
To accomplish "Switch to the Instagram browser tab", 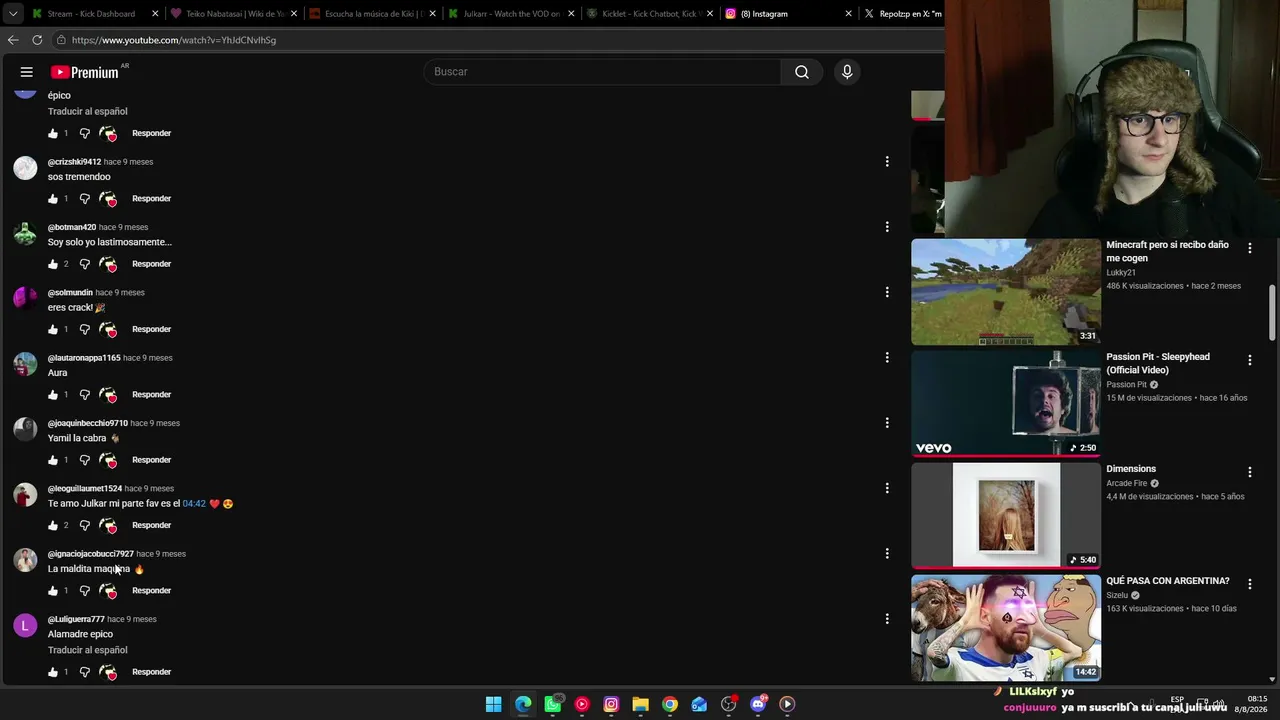I will tap(789, 14).
